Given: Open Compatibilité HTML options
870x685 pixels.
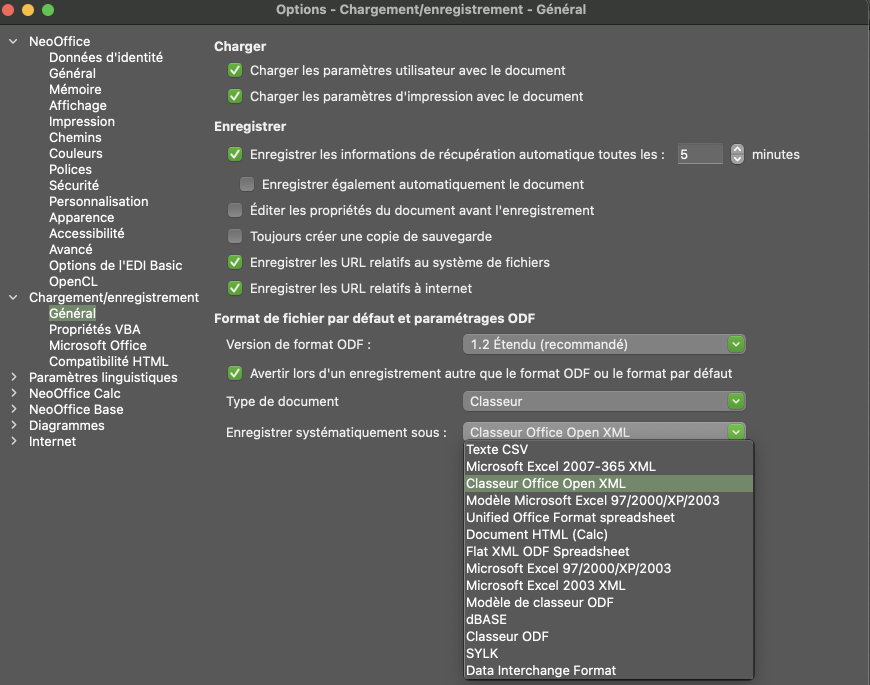Looking at the screenshot, I should [109, 361].
